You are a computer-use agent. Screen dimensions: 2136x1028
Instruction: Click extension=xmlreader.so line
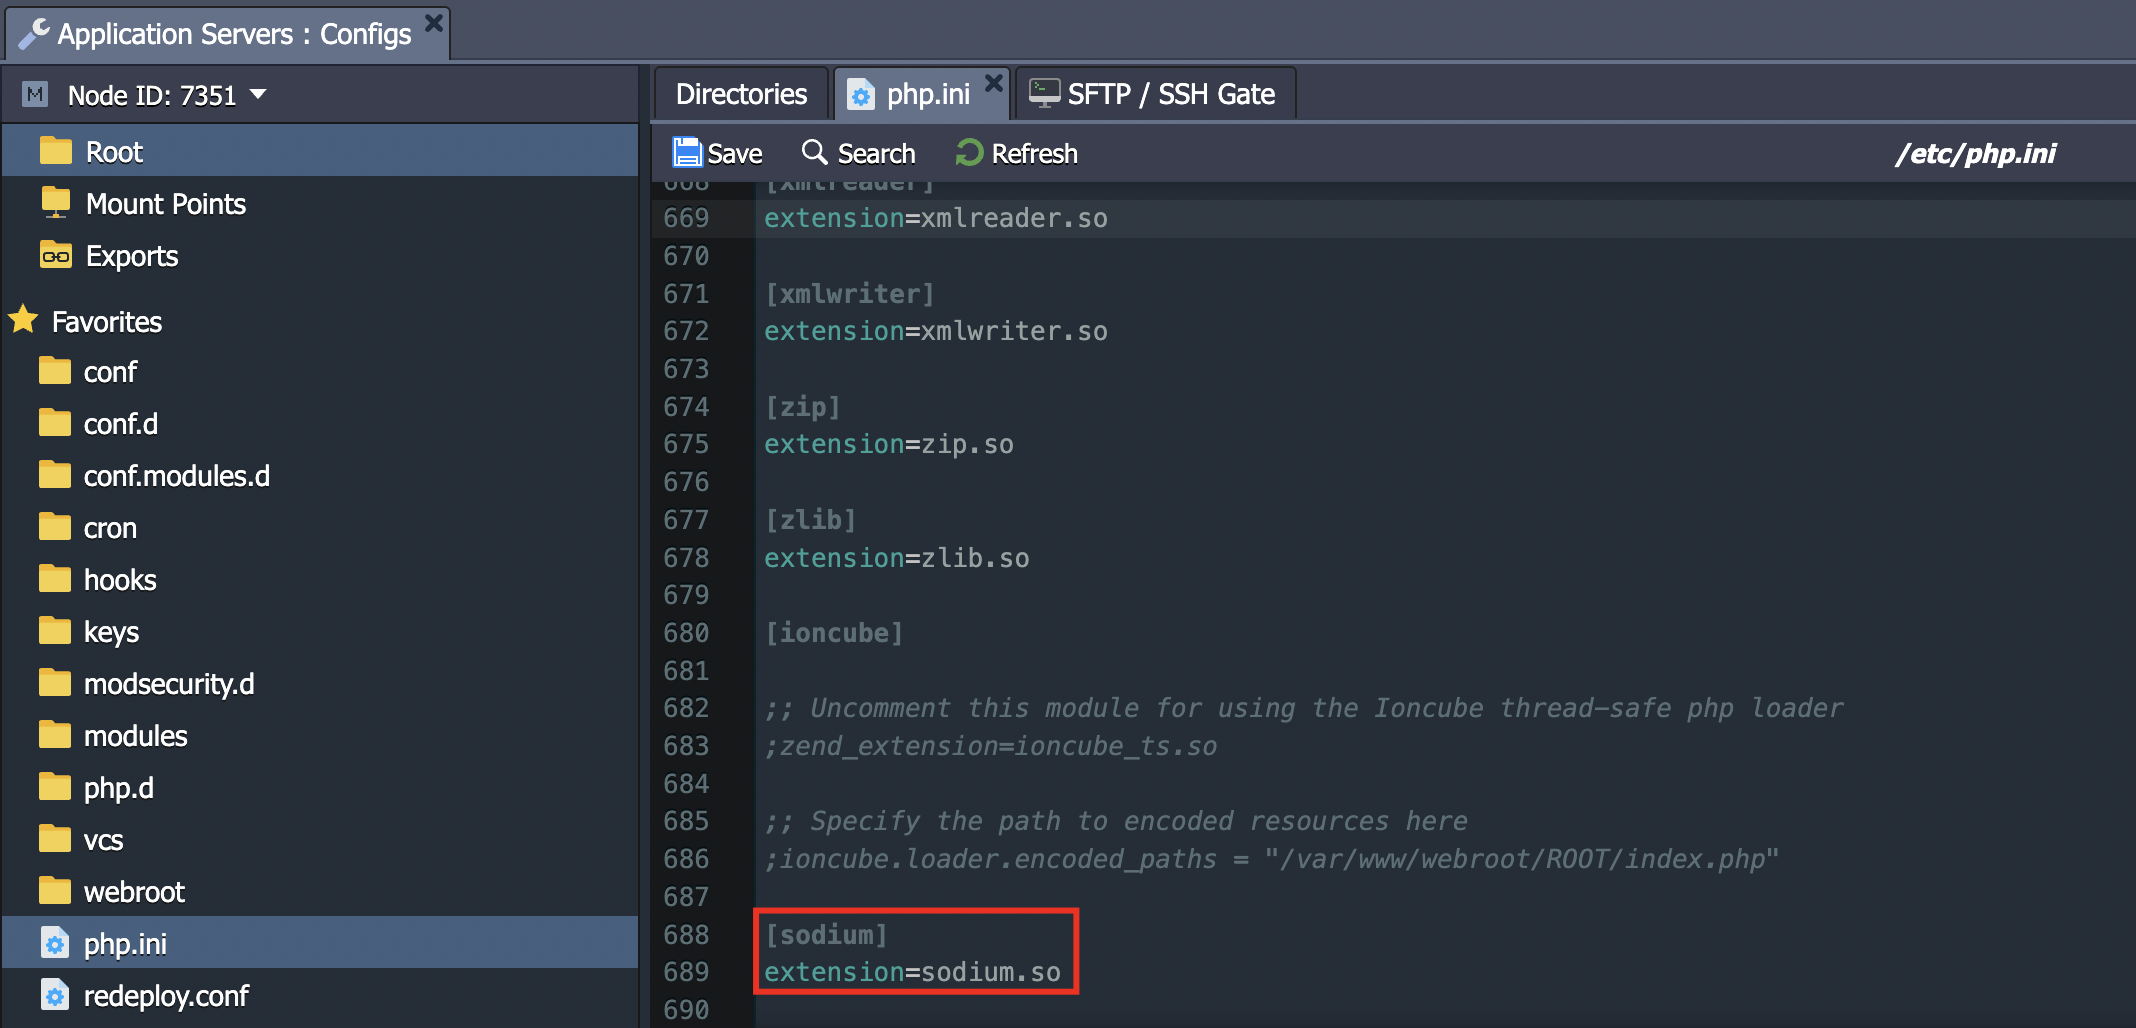pos(935,218)
